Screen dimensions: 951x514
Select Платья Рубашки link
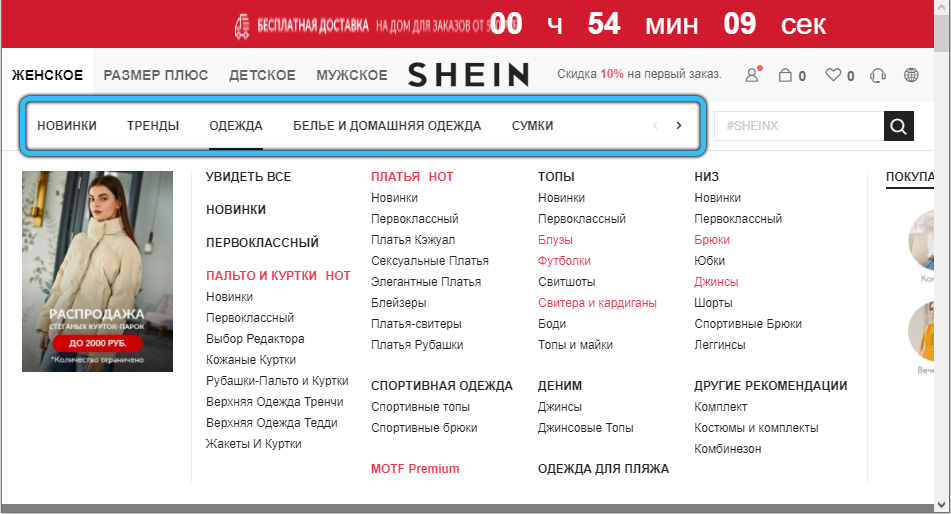(417, 345)
